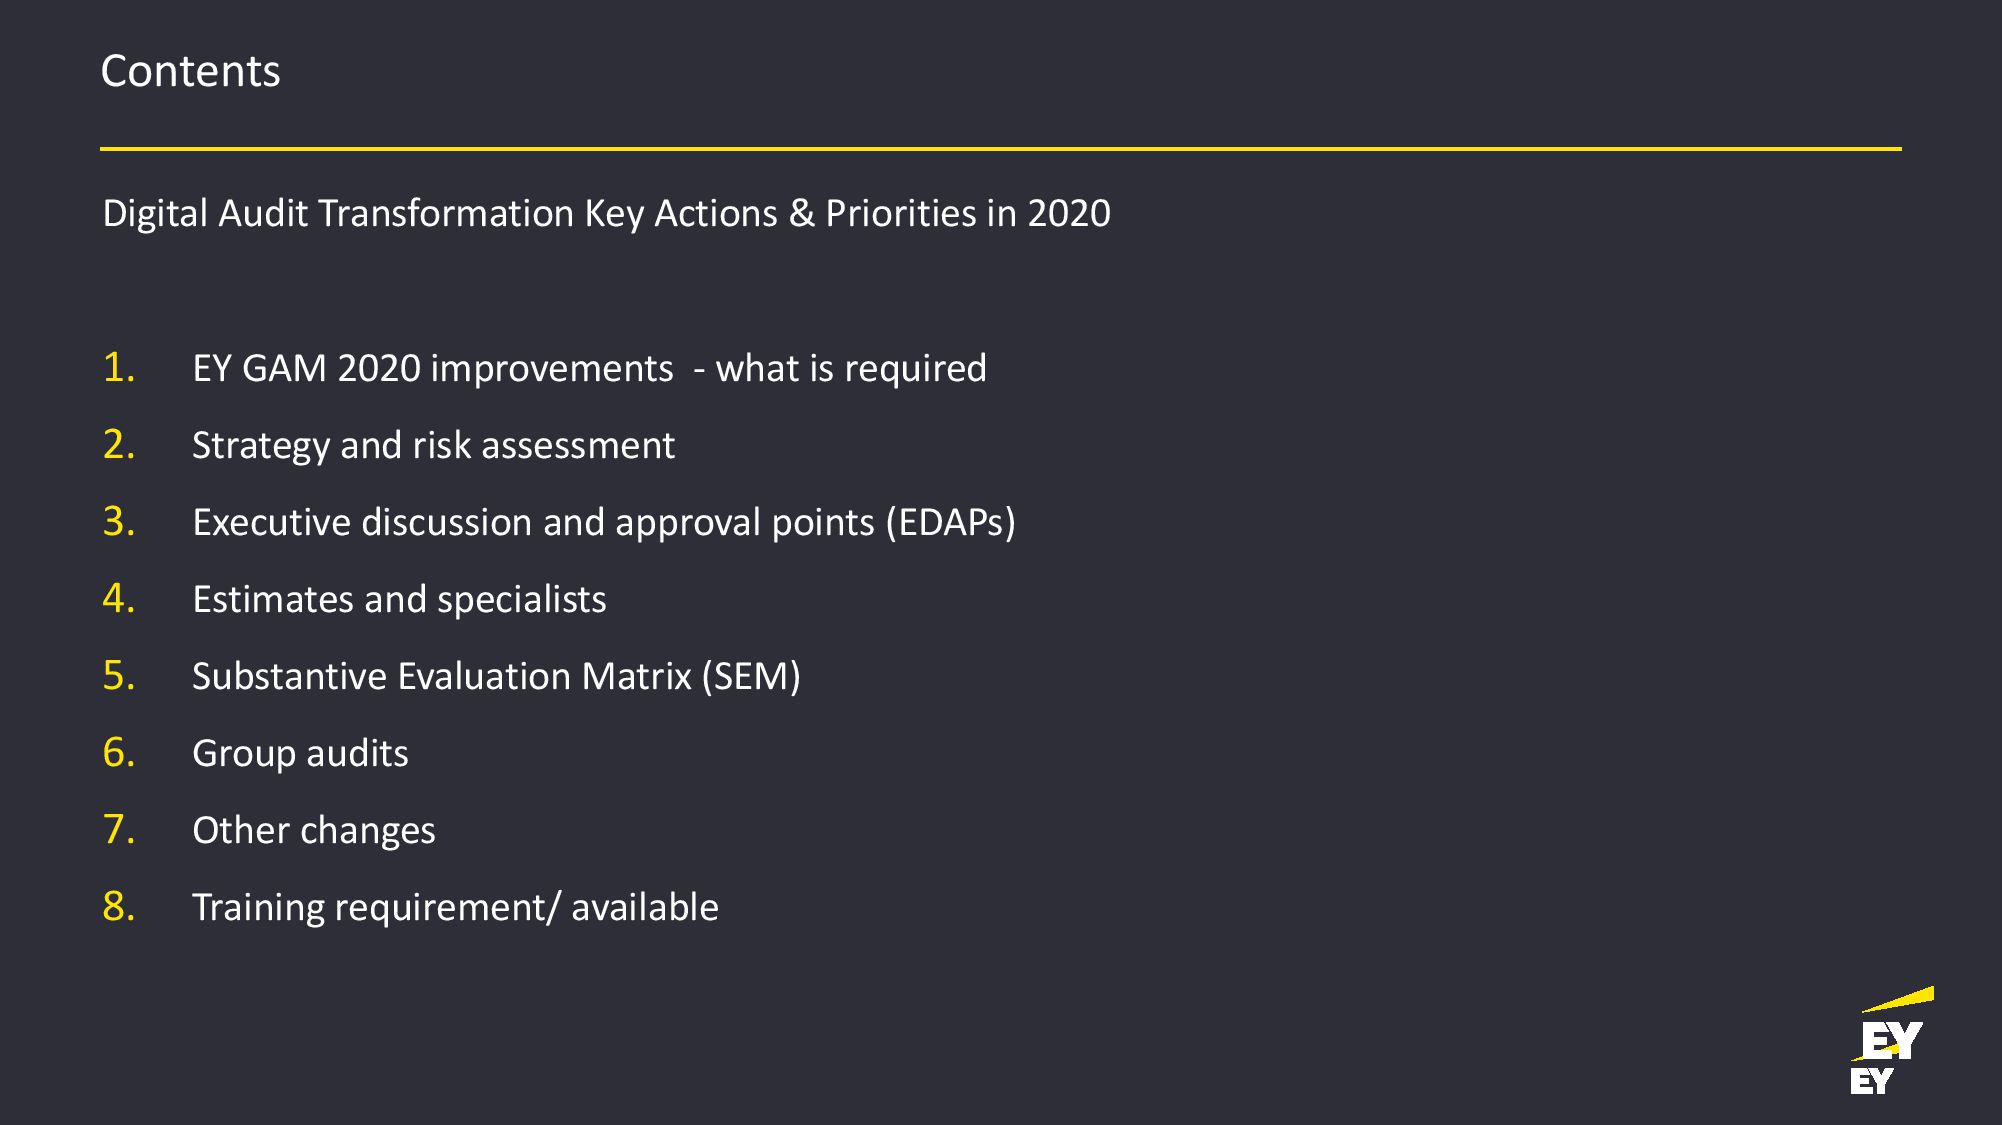Click the yellow horizontal divider line
Image resolution: width=2002 pixels, height=1125 pixels.
point(1000,149)
